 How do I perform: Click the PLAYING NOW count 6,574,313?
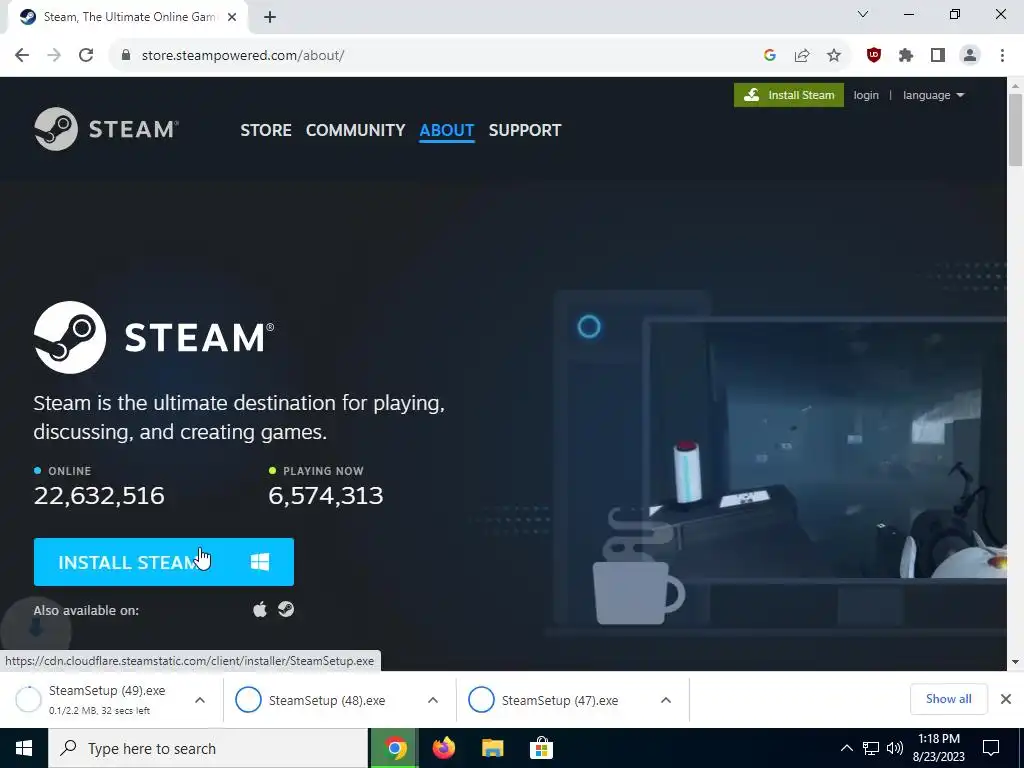click(x=326, y=496)
